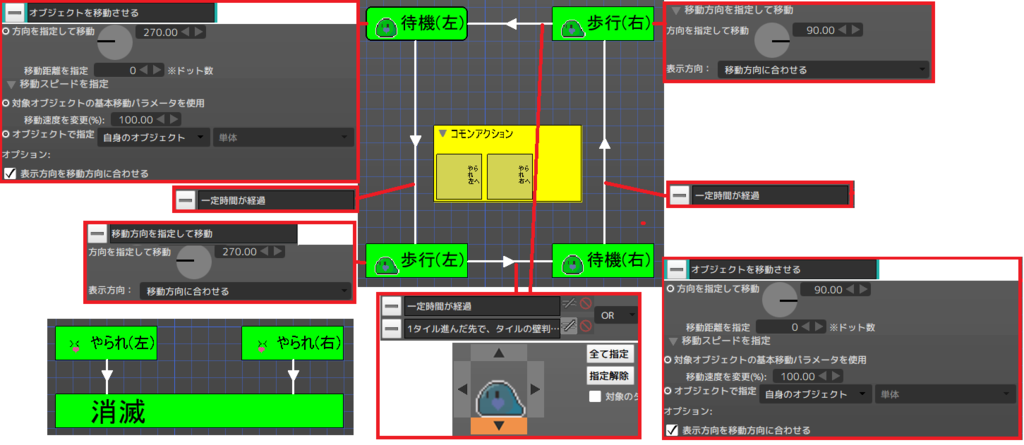Toggle the orange down arrow on the wall-detection pad
Screen dimensions: 1024x445
(499, 426)
